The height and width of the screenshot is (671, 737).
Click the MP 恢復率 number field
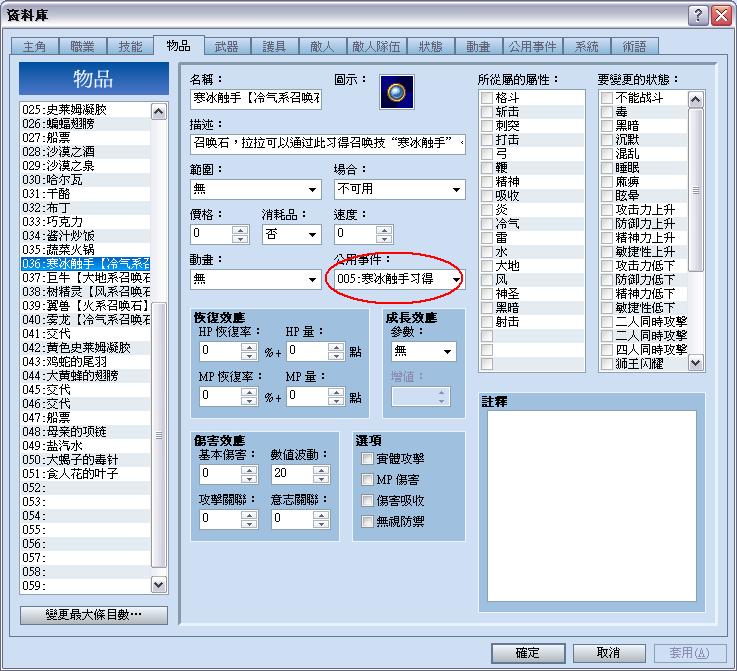[x=220, y=396]
